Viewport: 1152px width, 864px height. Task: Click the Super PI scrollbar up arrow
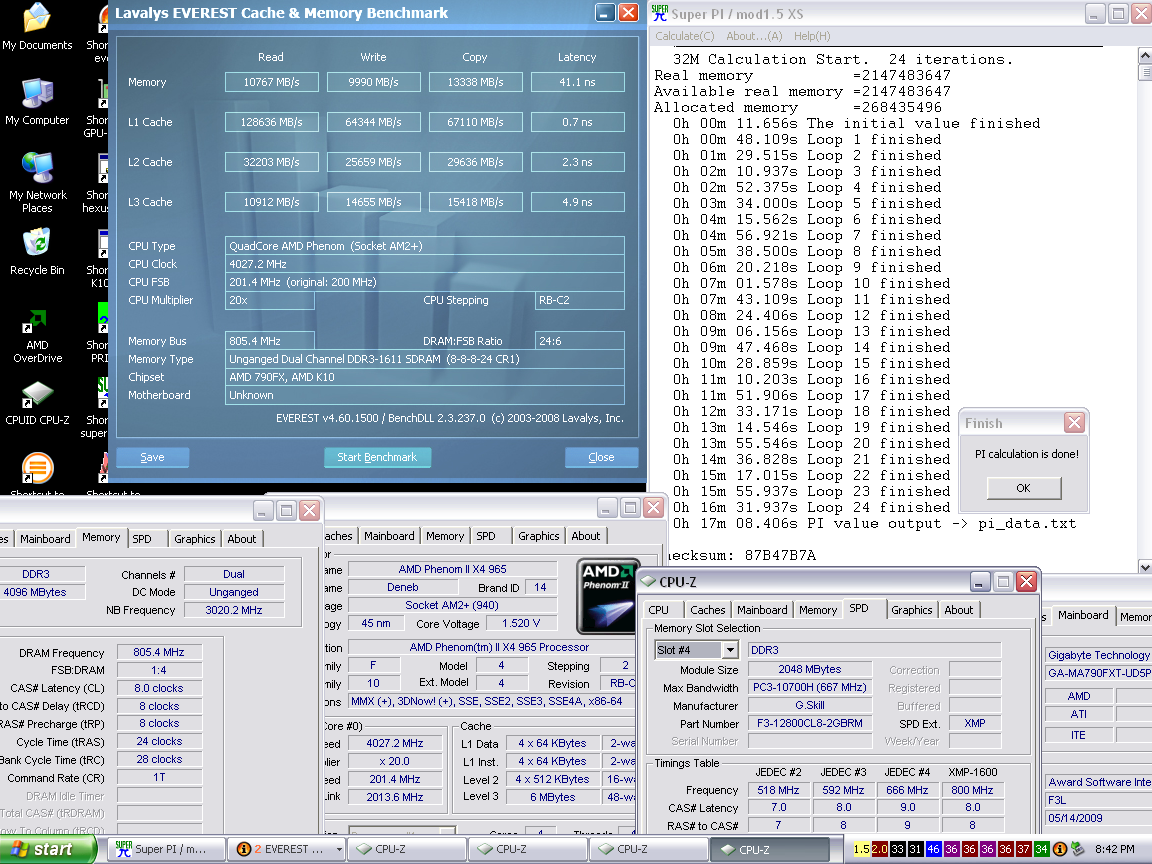pos(1145,55)
